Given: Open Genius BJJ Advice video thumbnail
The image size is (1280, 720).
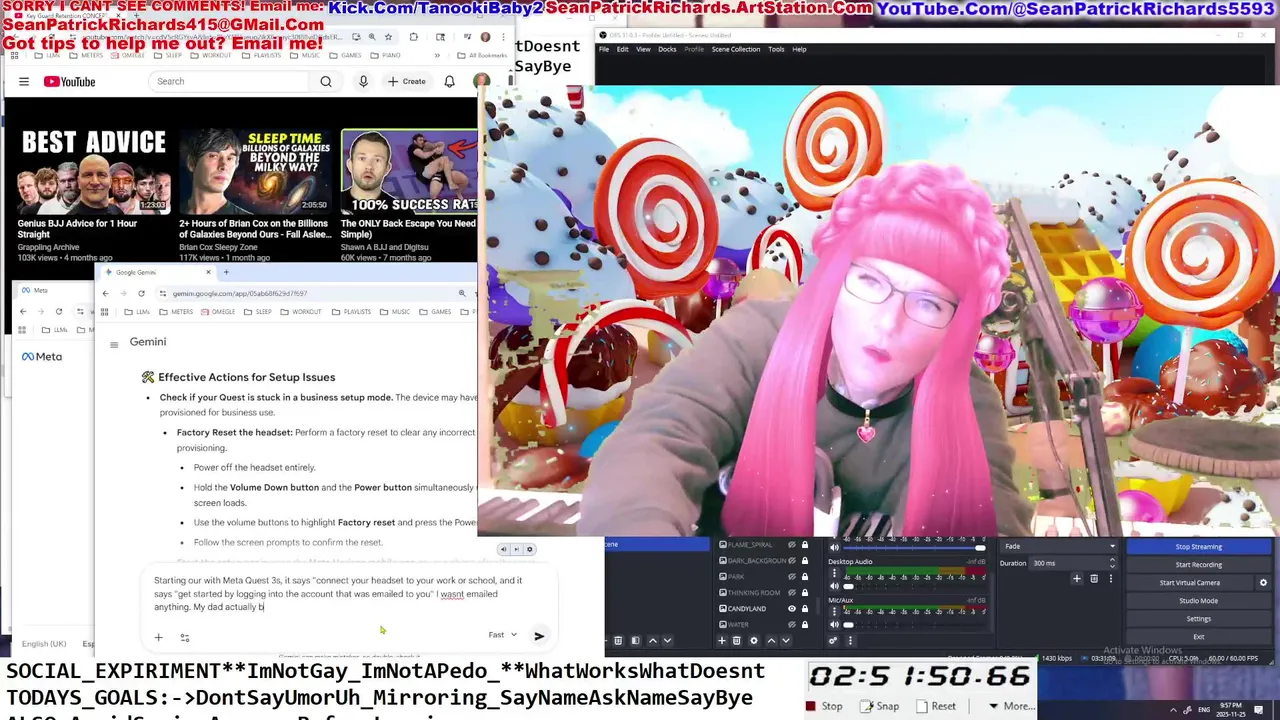Looking at the screenshot, I should click(93, 171).
